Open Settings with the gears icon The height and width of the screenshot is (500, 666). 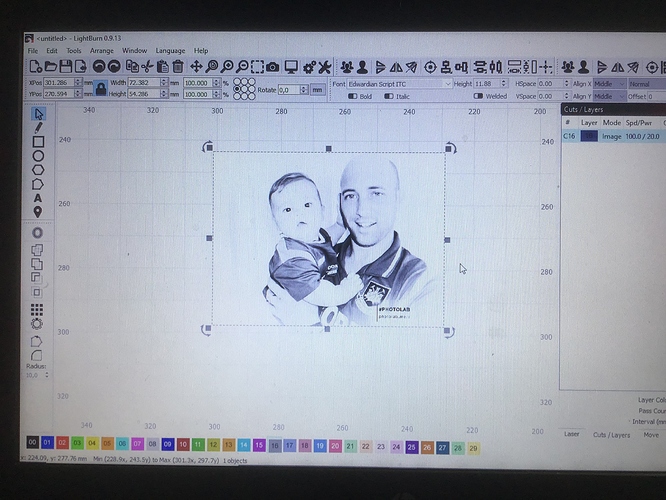[x=309, y=67]
